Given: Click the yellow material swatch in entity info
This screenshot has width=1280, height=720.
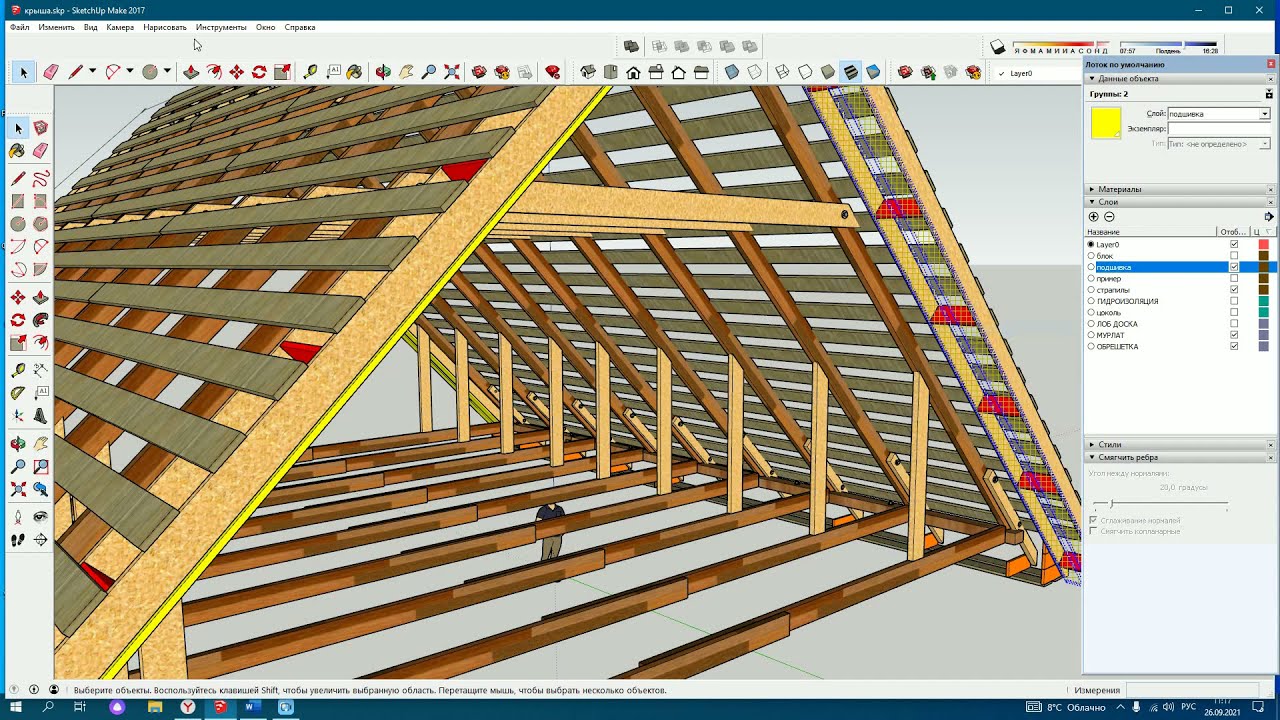Looking at the screenshot, I should (1106, 123).
